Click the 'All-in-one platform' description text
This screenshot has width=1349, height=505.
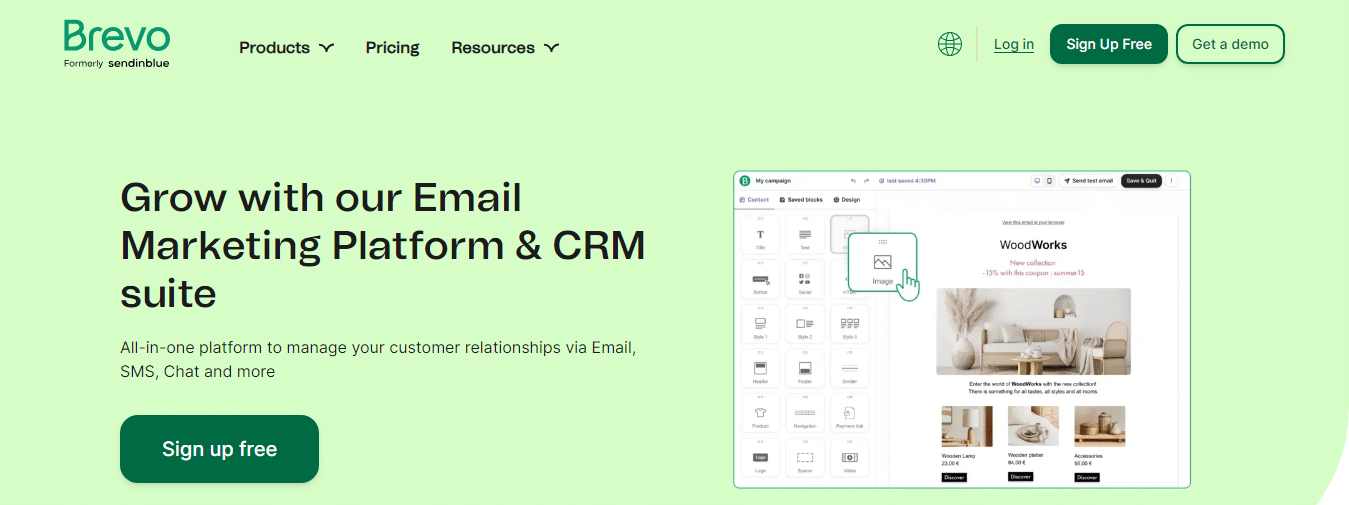[378, 360]
